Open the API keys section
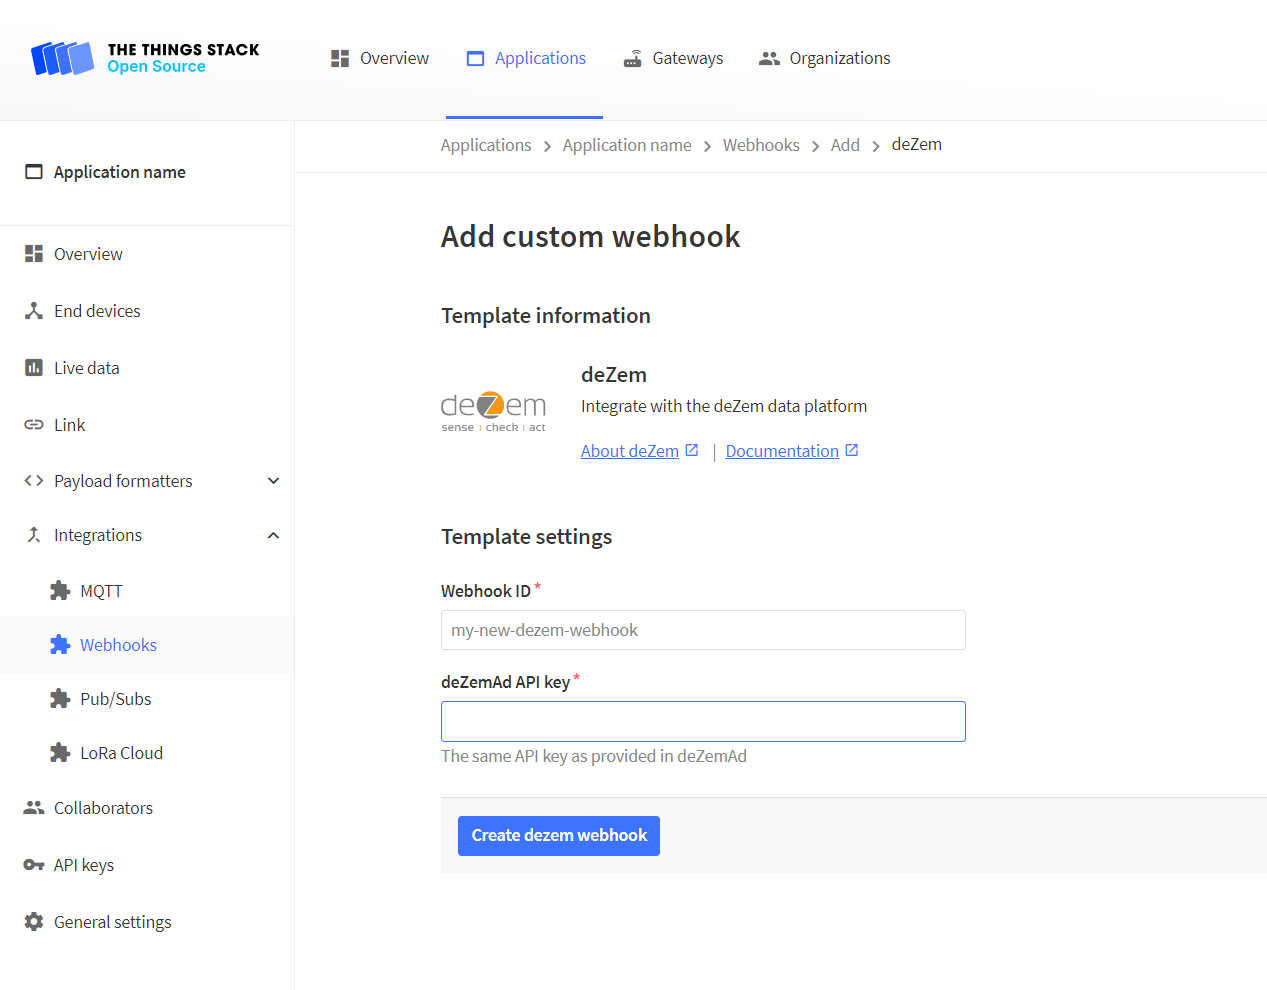 tap(84, 864)
